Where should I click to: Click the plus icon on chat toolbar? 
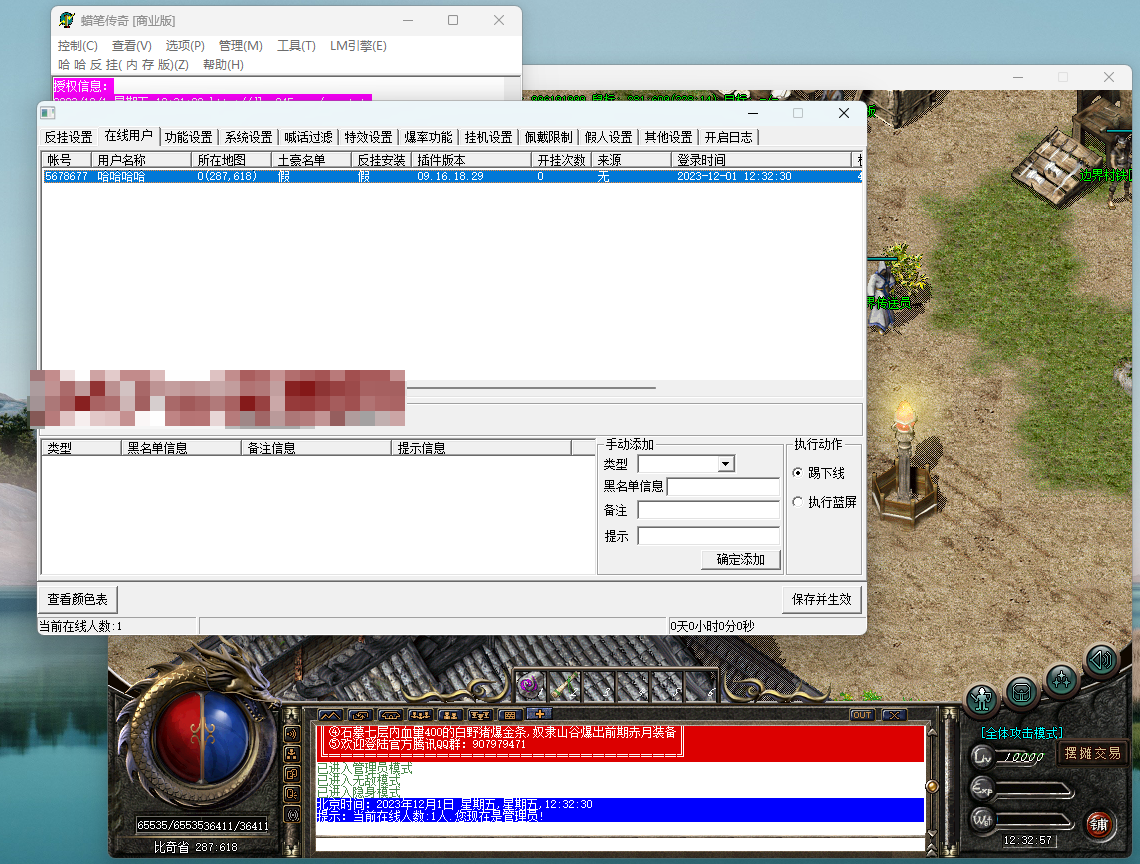[x=540, y=714]
